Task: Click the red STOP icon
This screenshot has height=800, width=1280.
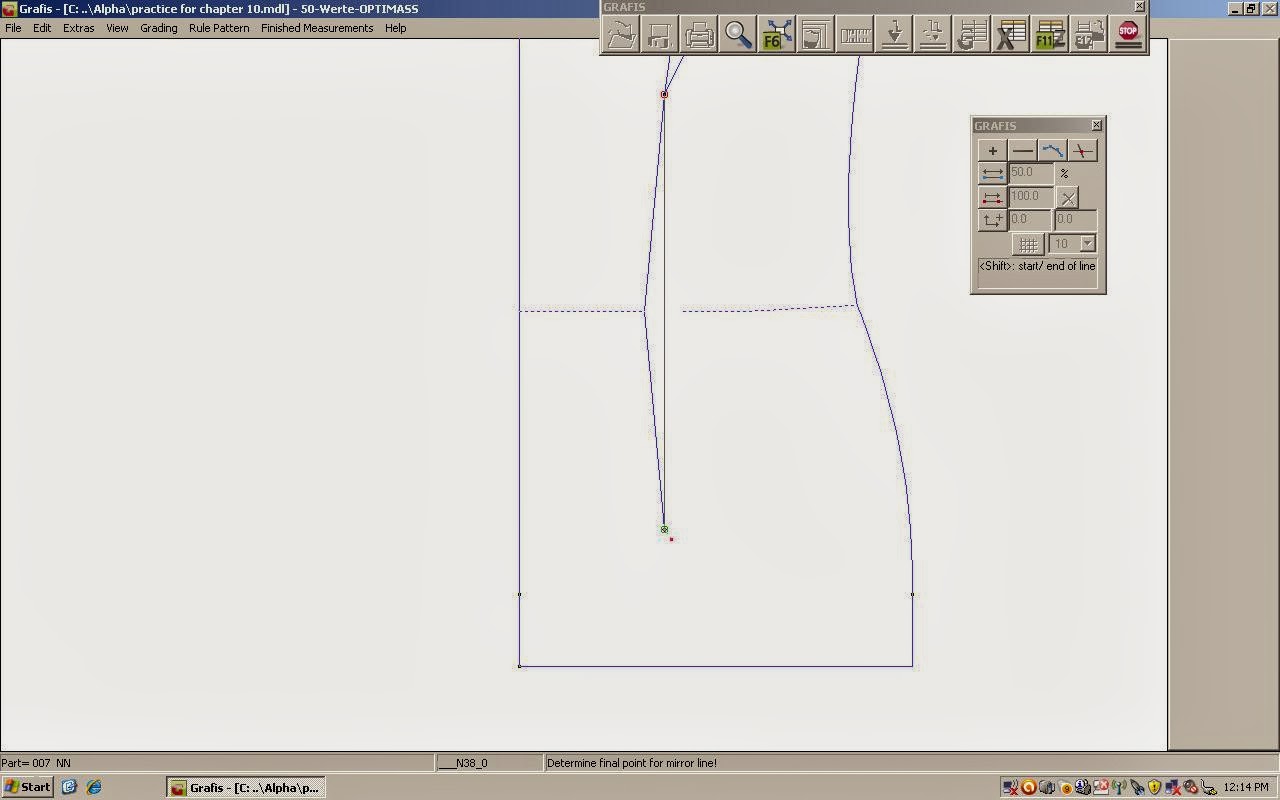Action: [x=1128, y=35]
